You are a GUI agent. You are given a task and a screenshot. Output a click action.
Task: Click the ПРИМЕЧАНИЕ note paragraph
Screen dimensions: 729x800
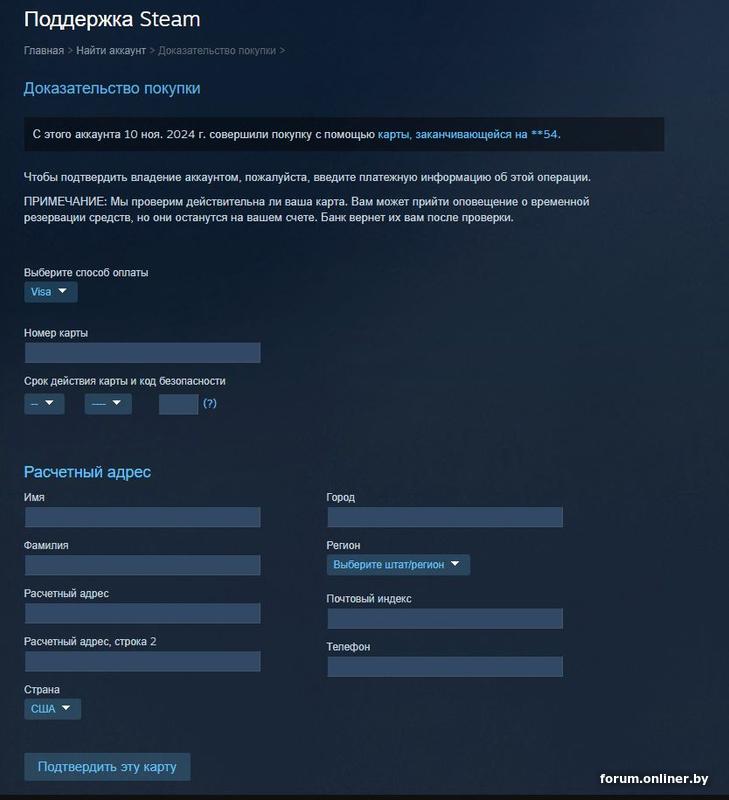pyautogui.click(x=306, y=209)
